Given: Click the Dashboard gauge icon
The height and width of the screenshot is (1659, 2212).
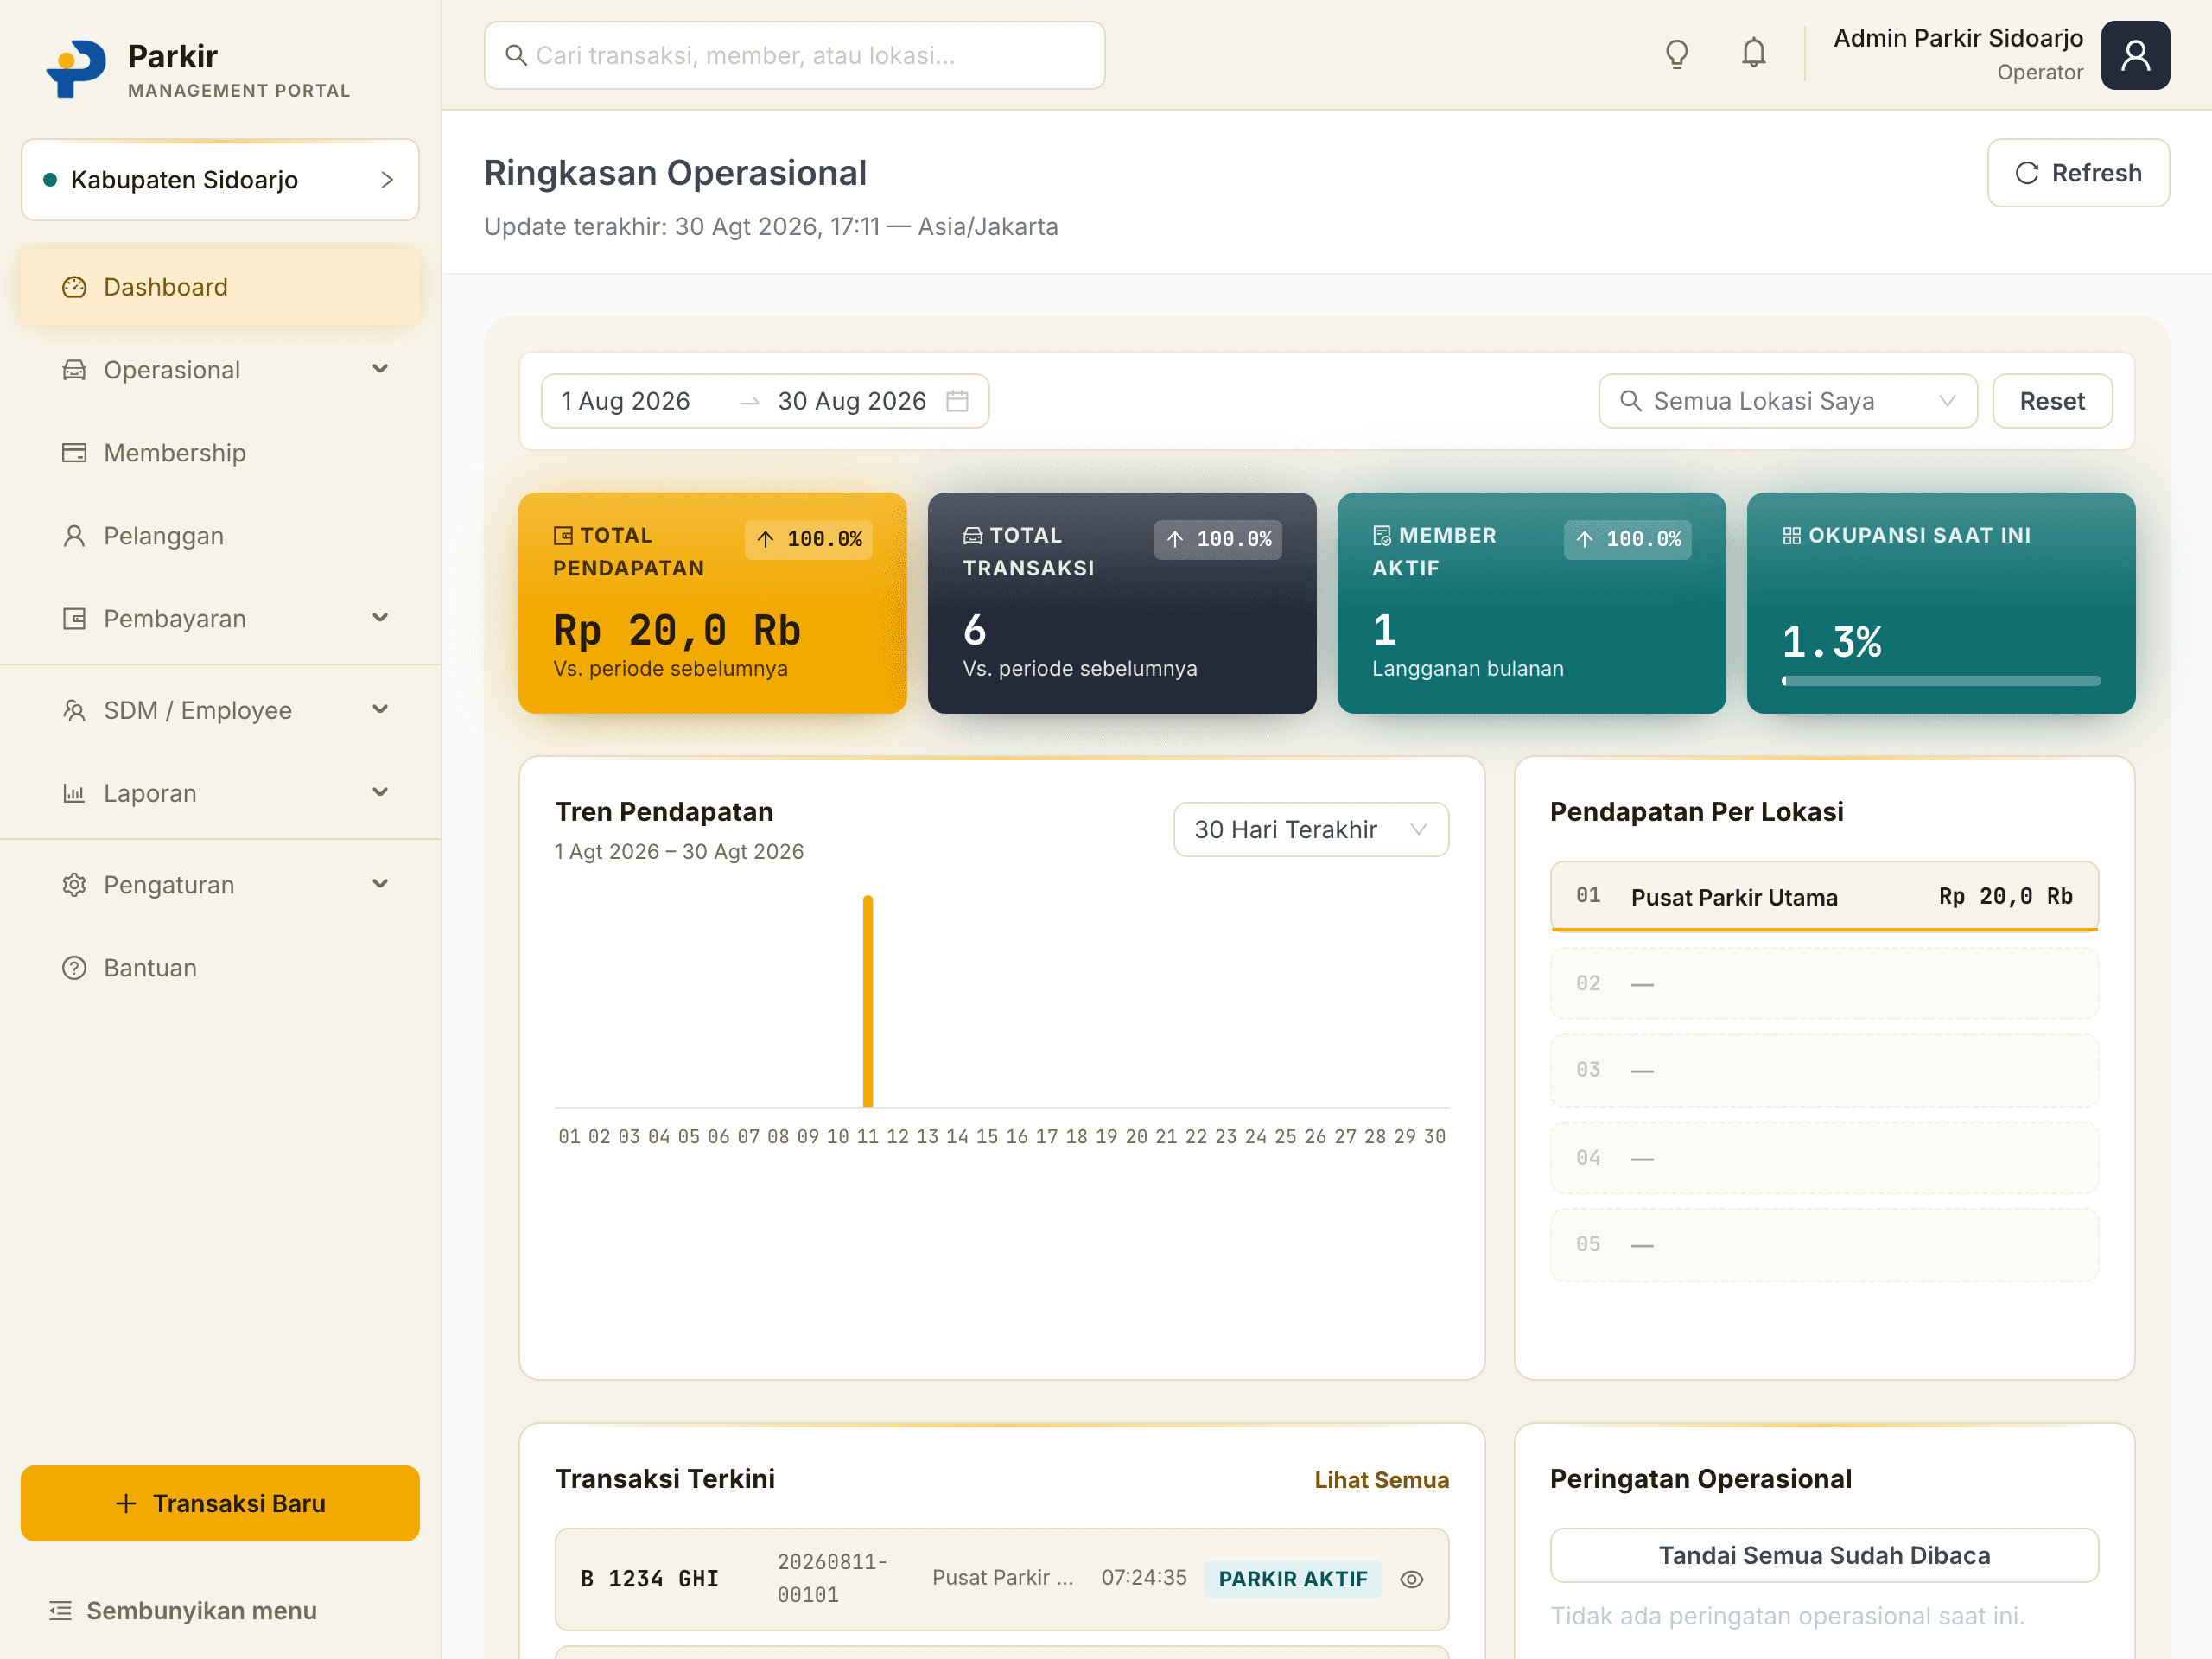Looking at the screenshot, I should (74, 287).
